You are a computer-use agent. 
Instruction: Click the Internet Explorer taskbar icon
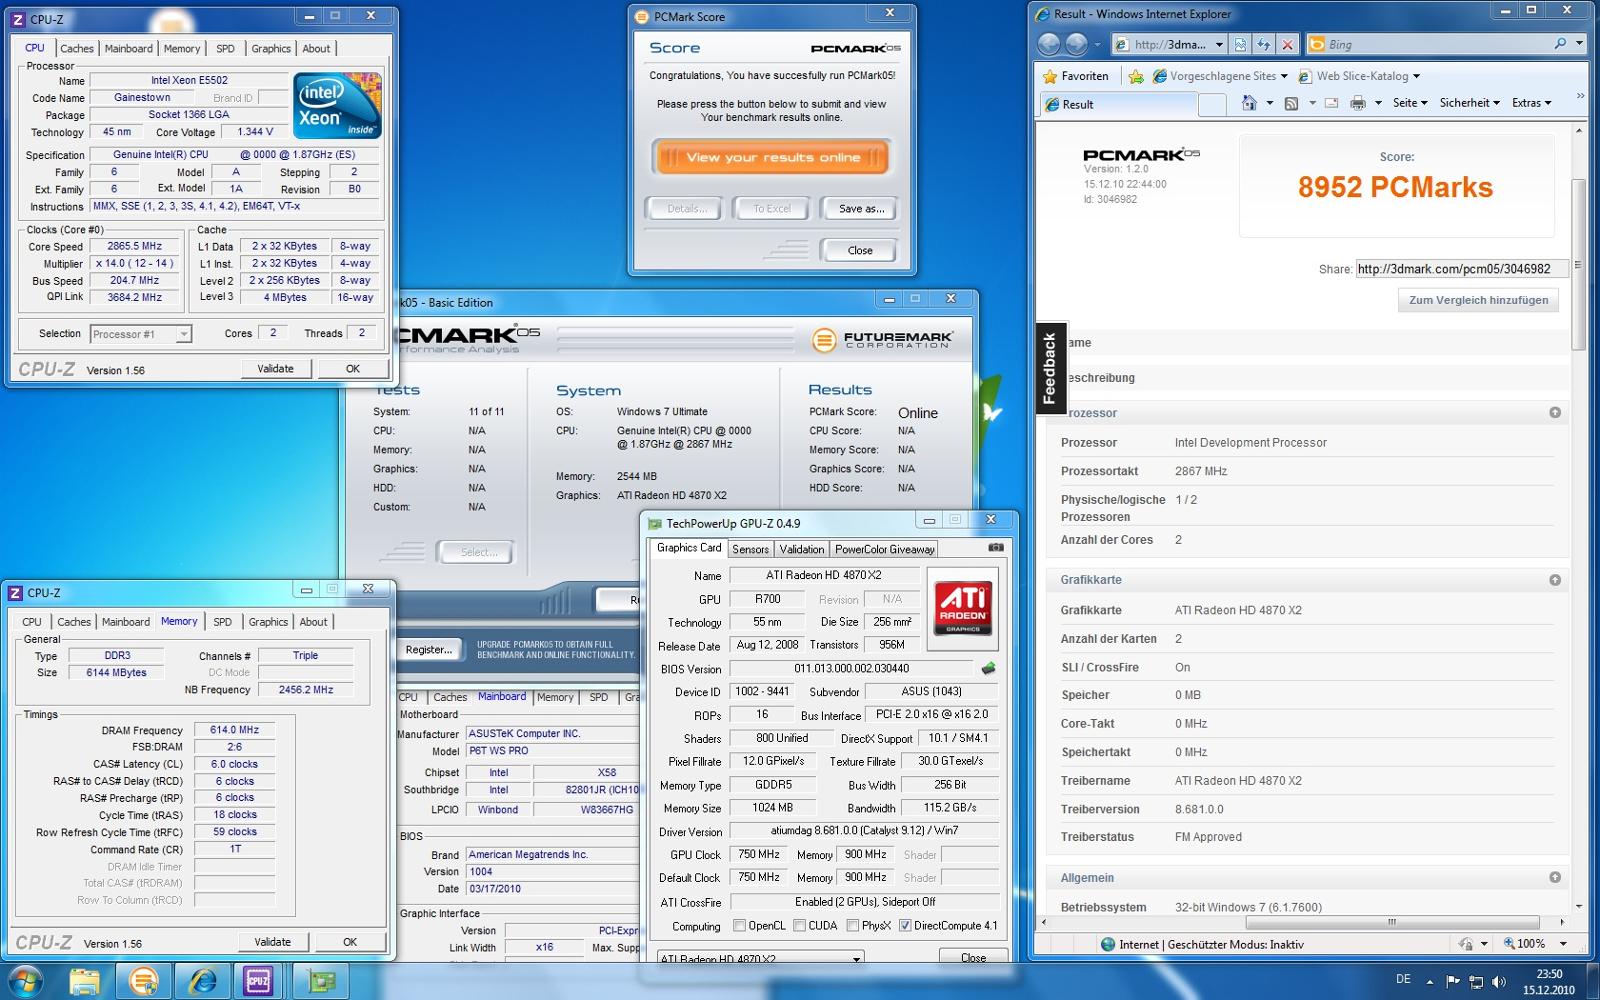pos(202,981)
